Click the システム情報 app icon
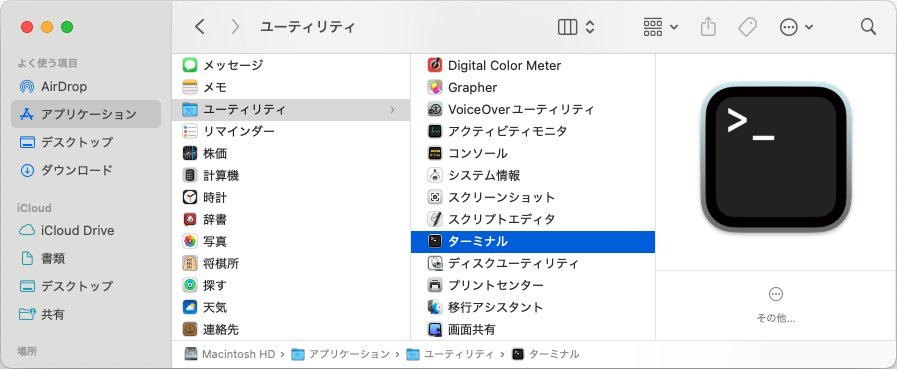 (x=435, y=176)
